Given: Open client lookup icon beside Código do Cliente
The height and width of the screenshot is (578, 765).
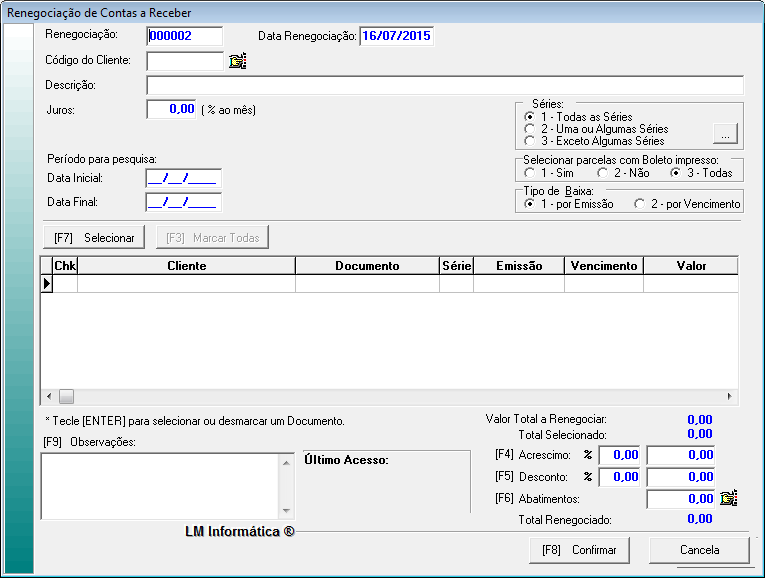Looking at the screenshot, I should [x=237, y=61].
